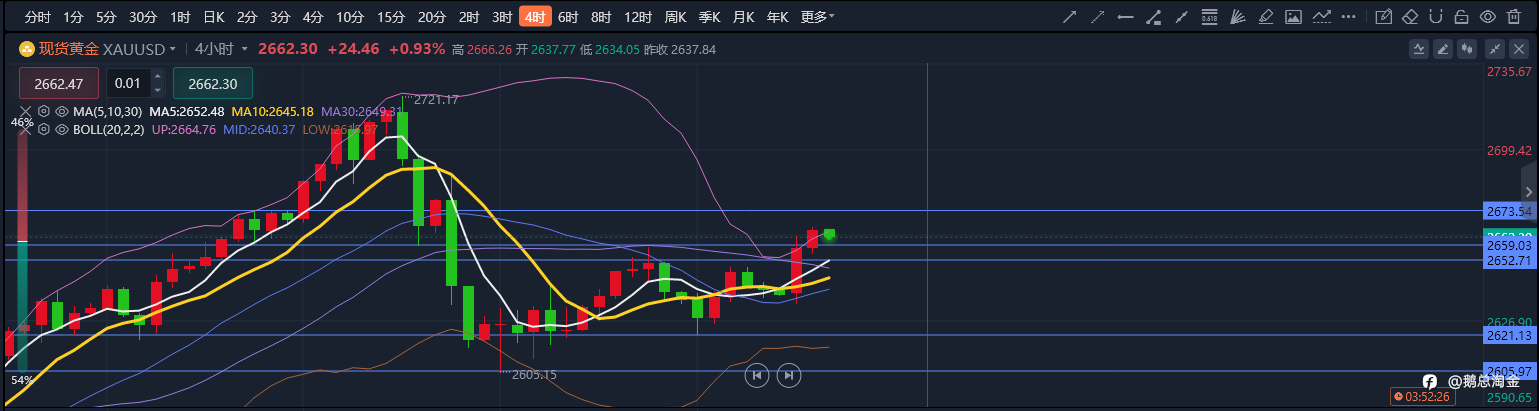Insert an image annotation on chart

click(x=1293, y=17)
